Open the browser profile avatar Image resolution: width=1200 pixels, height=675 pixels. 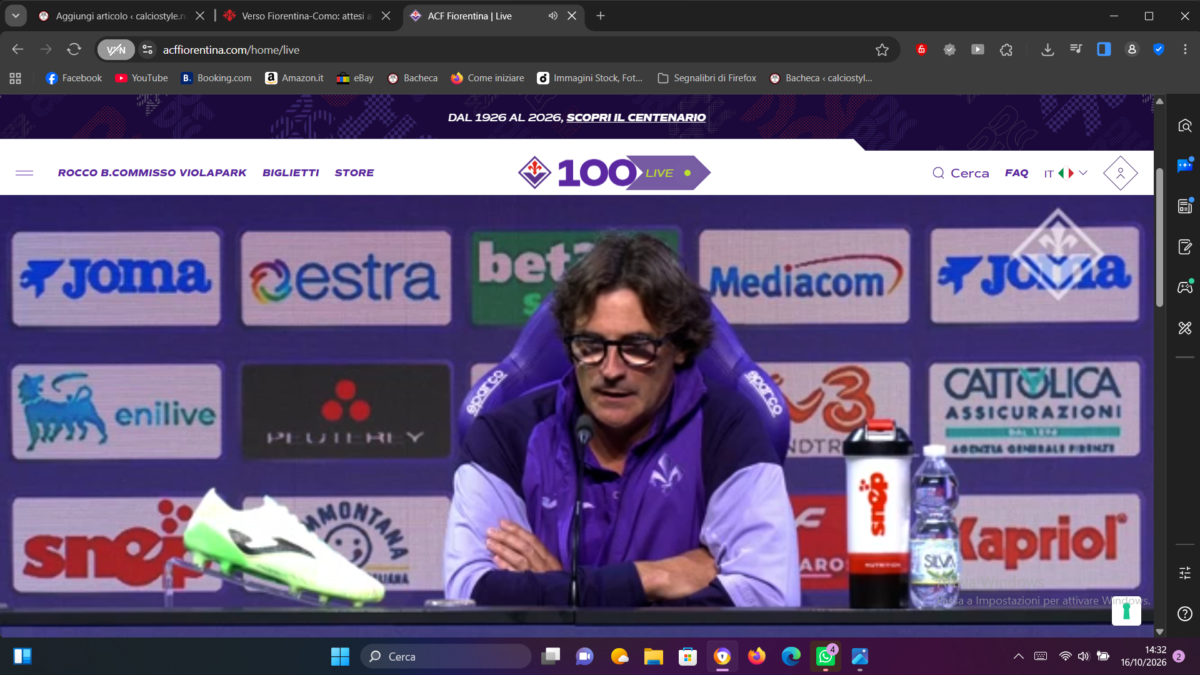click(1131, 49)
